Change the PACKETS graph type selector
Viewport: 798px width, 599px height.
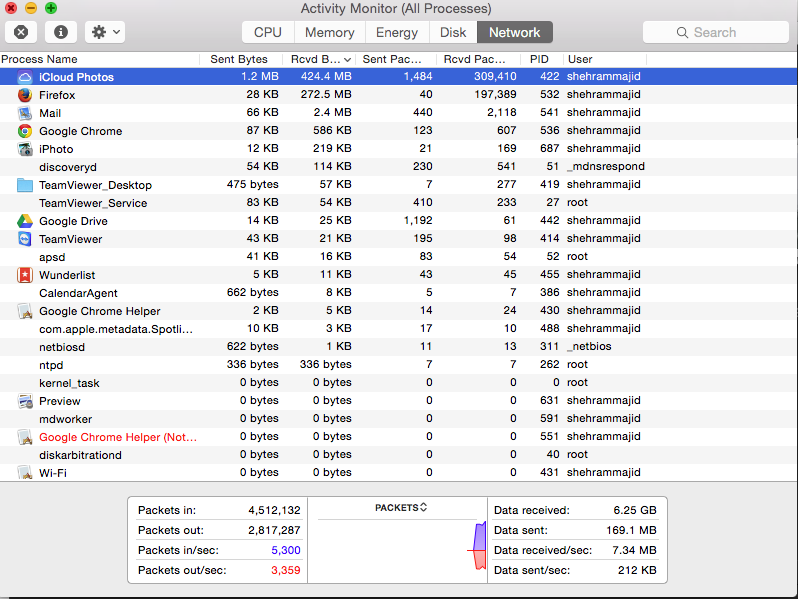coord(401,507)
